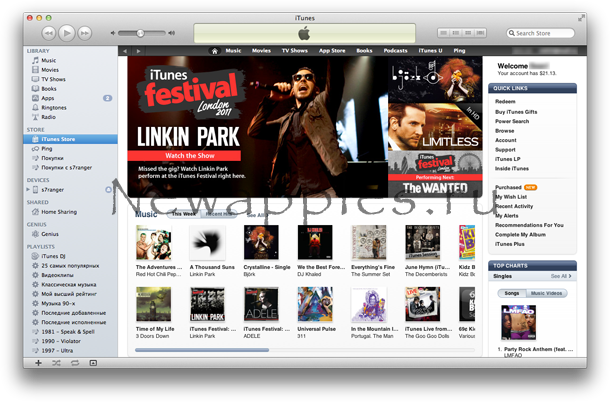Adjust the volume slider knob
Viewport: 610px width, 402px height.
click(140, 33)
